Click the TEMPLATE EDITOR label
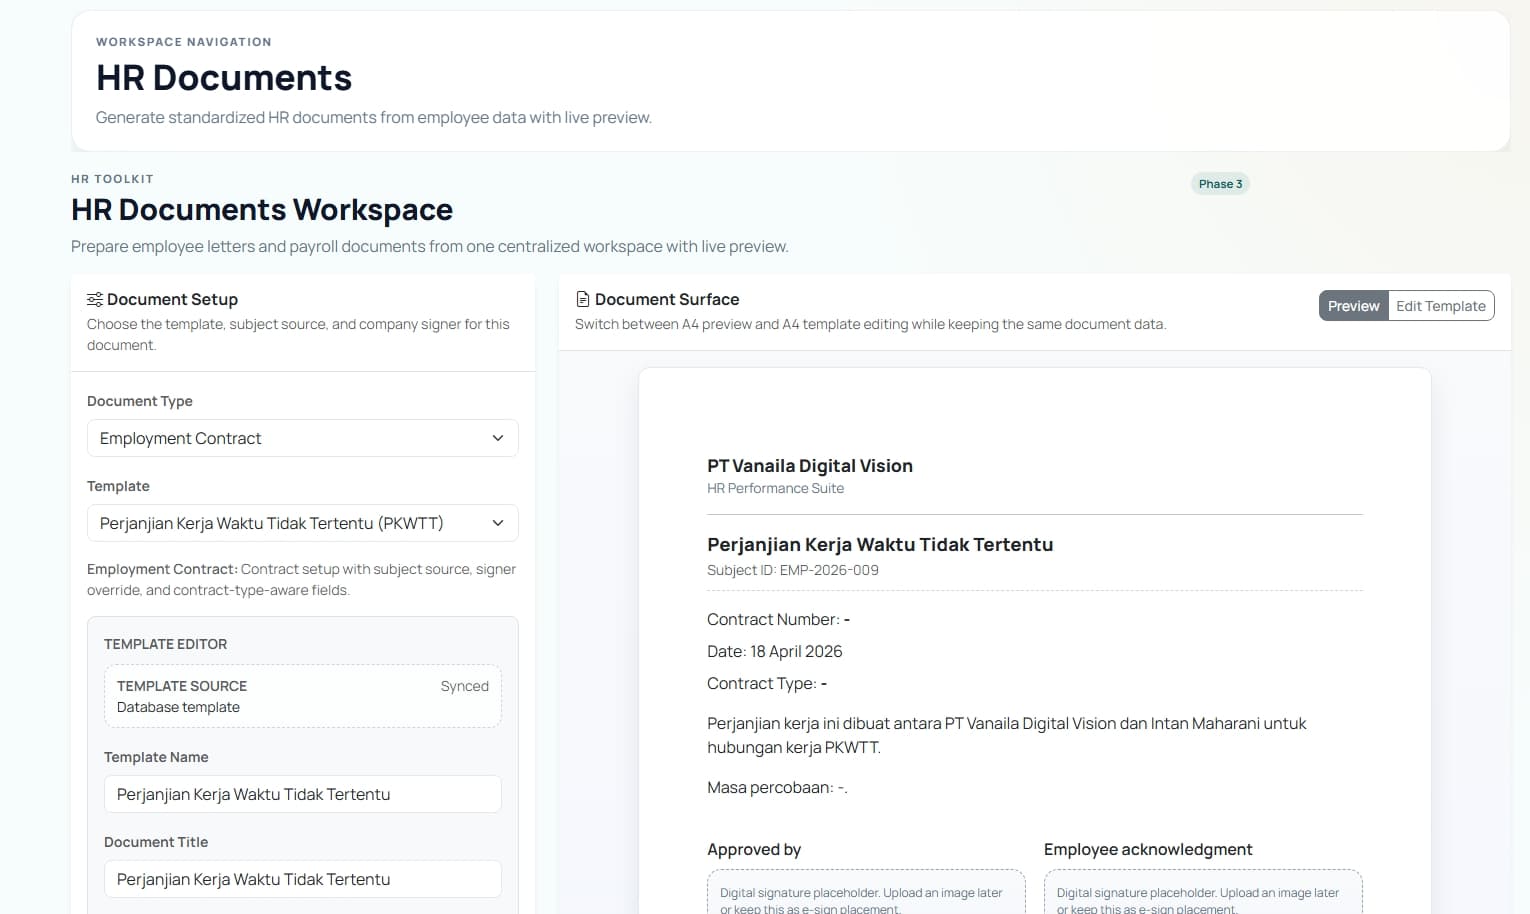 (x=166, y=644)
